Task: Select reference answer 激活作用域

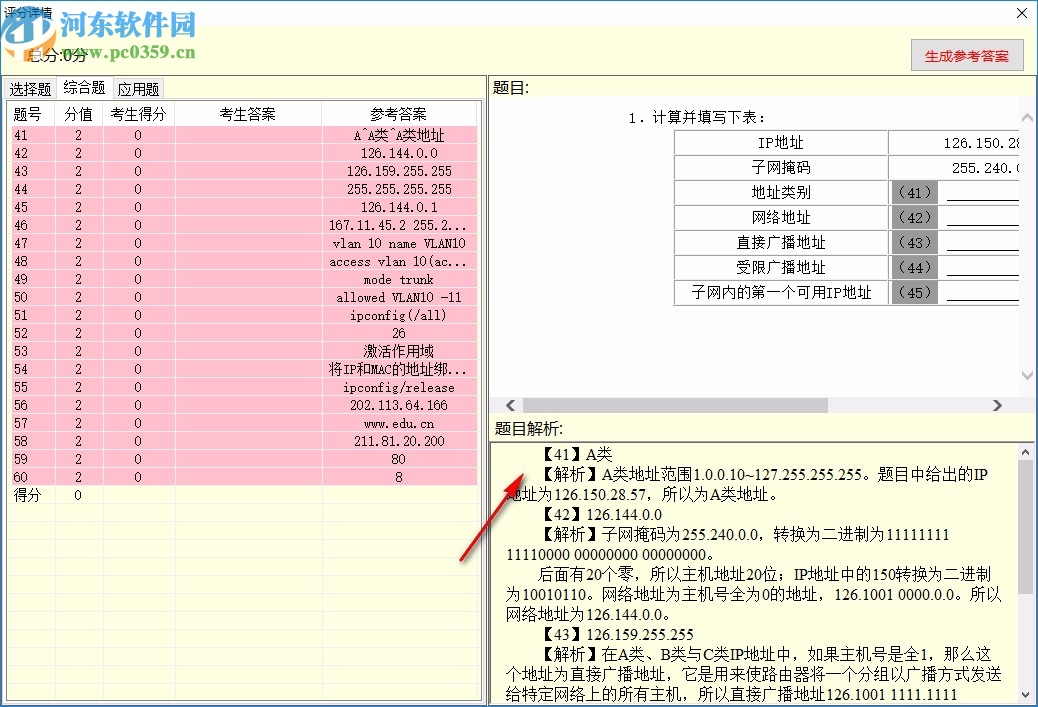Action: click(399, 351)
